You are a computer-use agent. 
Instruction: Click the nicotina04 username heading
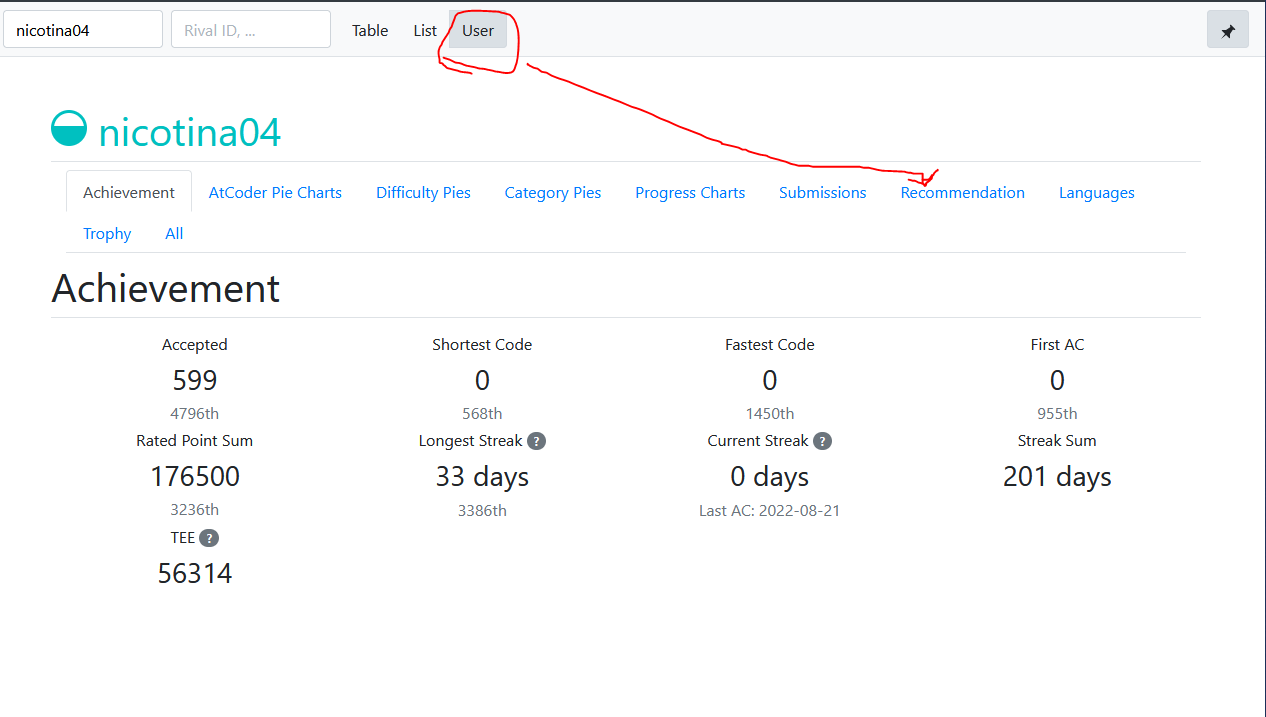coord(190,131)
